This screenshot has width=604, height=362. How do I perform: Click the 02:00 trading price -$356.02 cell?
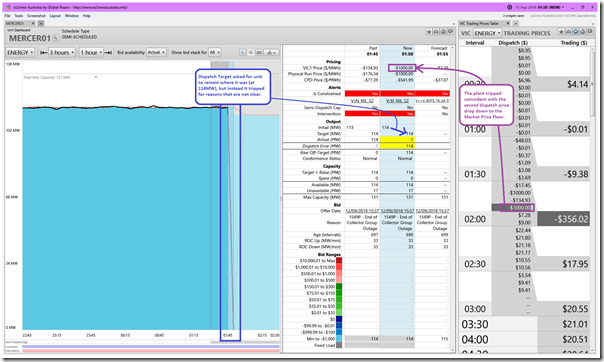(563, 219)
